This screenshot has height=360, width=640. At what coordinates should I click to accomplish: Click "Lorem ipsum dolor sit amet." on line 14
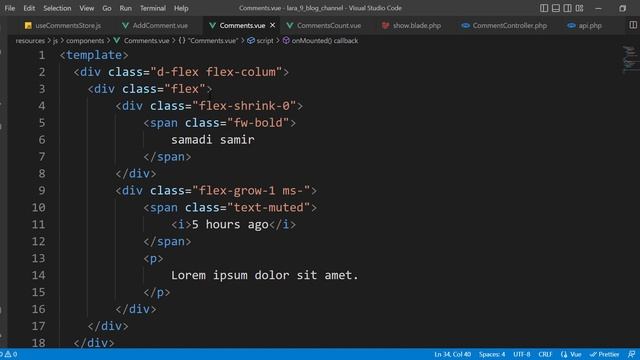click(x=264, y=276)
